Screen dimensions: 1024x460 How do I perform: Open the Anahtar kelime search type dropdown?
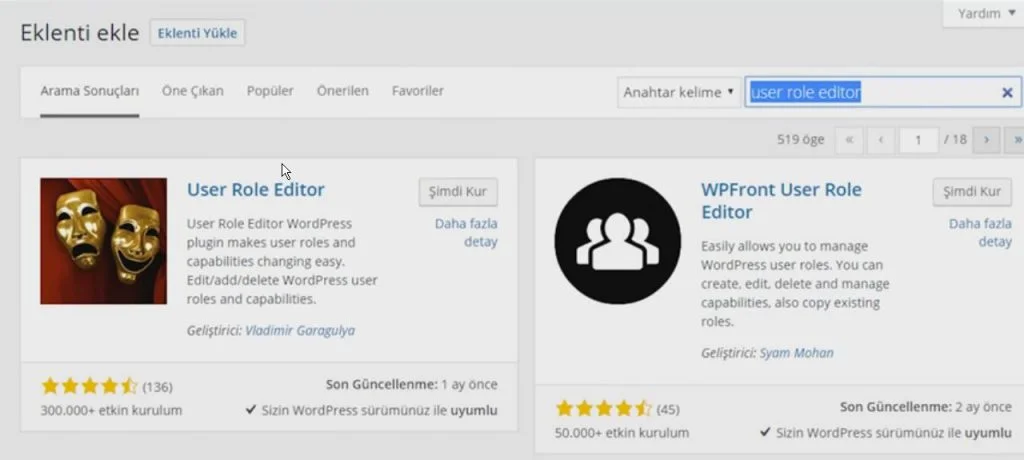pyautogui.click(x=679, y=92)
